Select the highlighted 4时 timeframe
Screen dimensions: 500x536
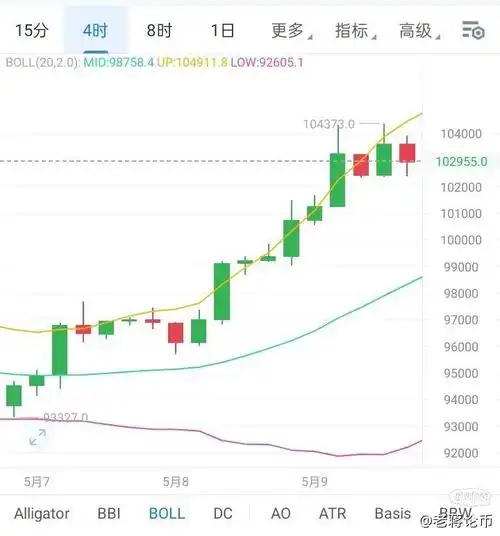click(x=95, y=30)
